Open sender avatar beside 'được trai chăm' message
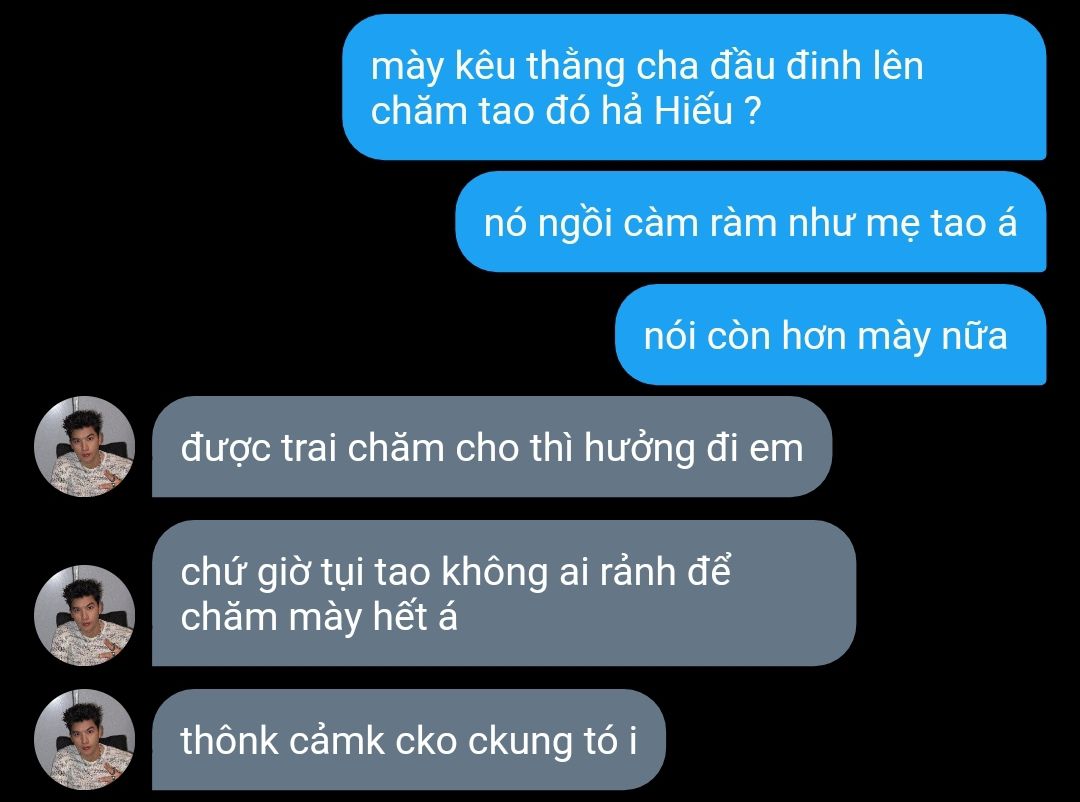 pyautogui.click(x=84, y=446)
